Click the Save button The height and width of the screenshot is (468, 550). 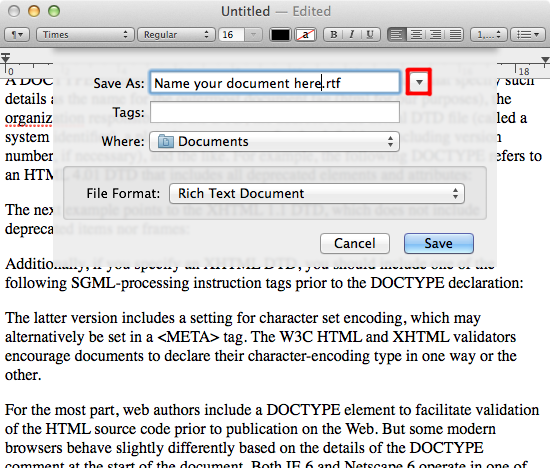pos(439,243)
